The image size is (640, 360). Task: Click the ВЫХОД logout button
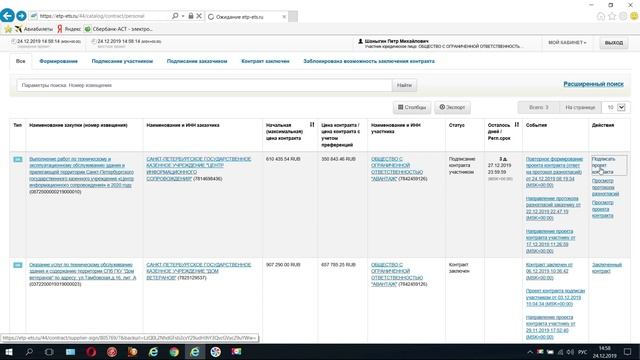614,43
